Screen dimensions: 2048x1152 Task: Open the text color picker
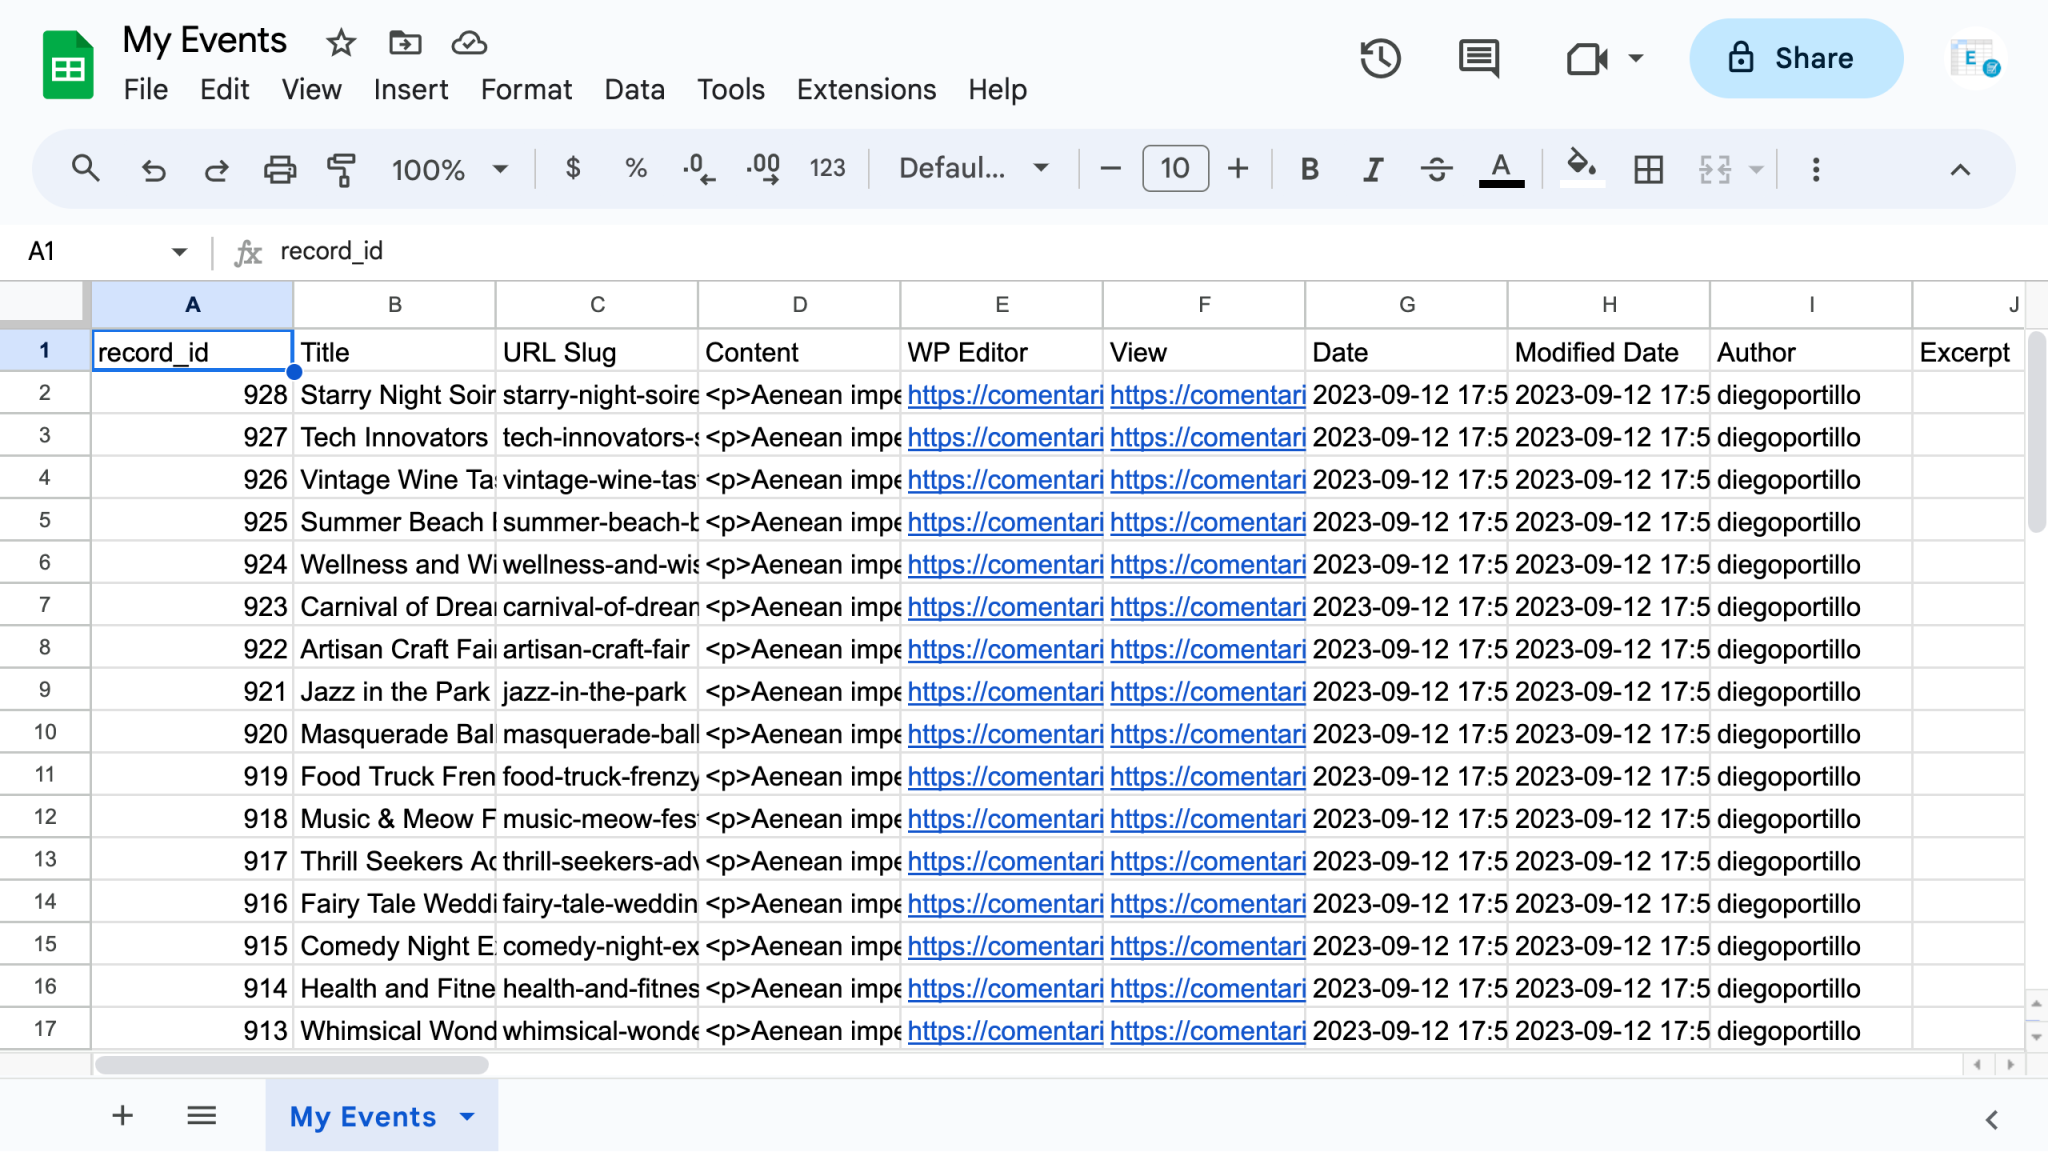tap(1499, 168)
